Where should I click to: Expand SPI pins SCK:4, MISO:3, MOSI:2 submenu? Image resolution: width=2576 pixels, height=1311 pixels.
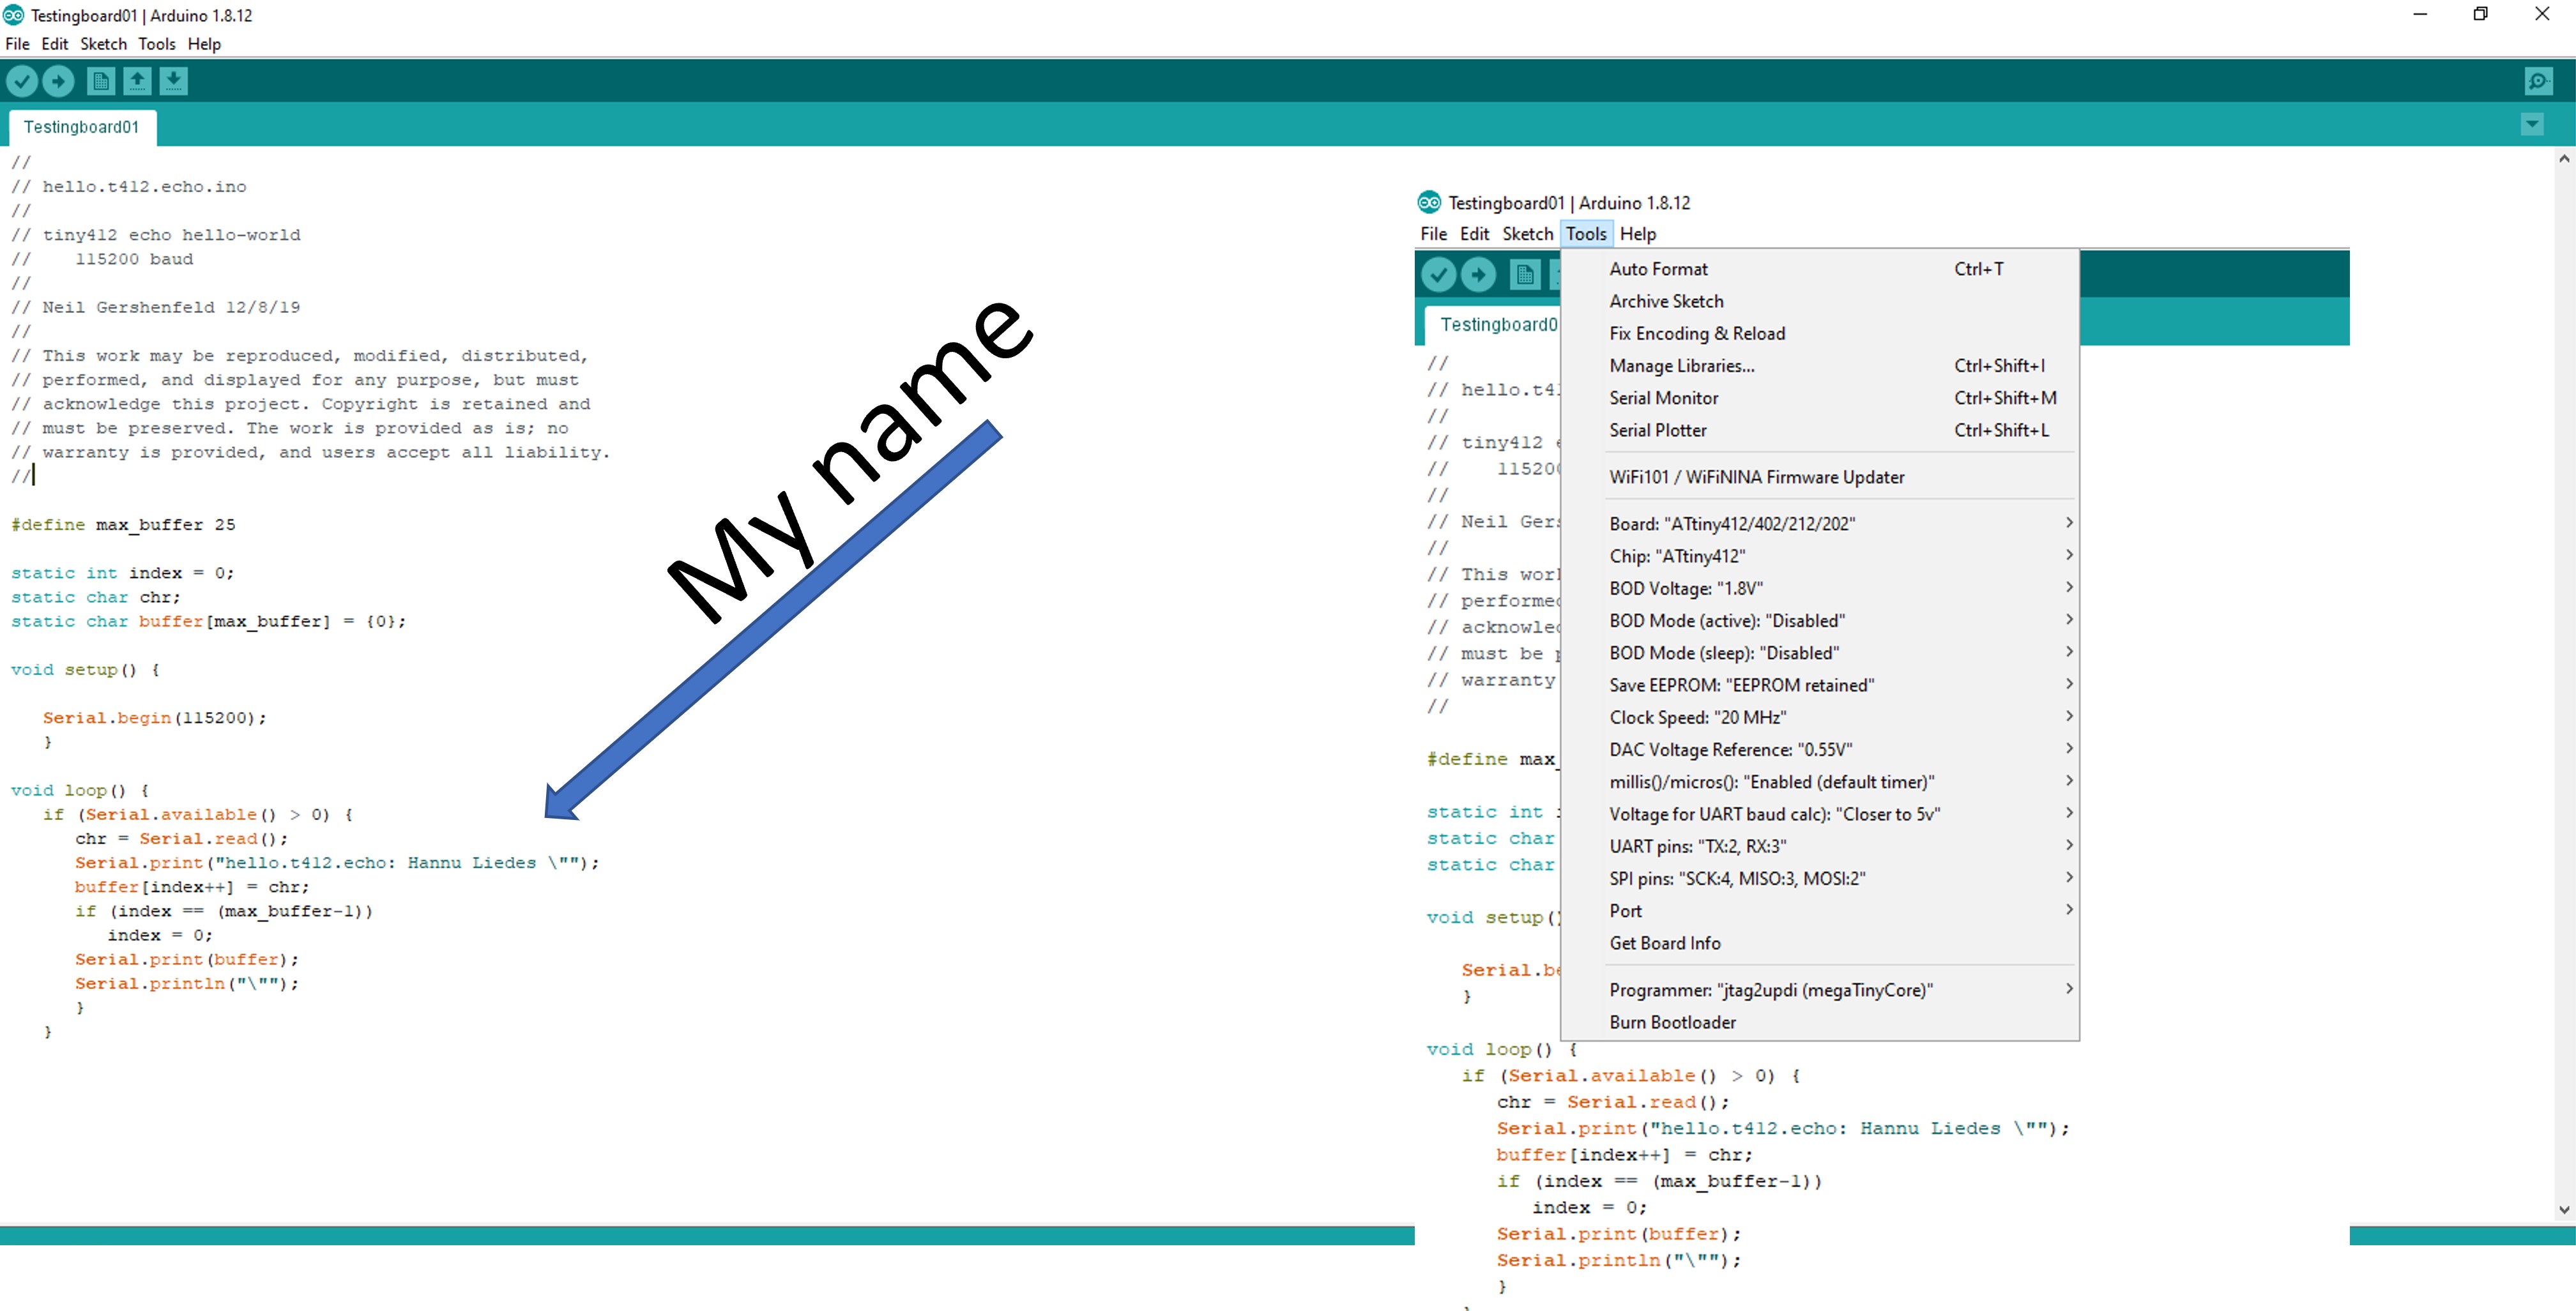tap(1819, 879)
